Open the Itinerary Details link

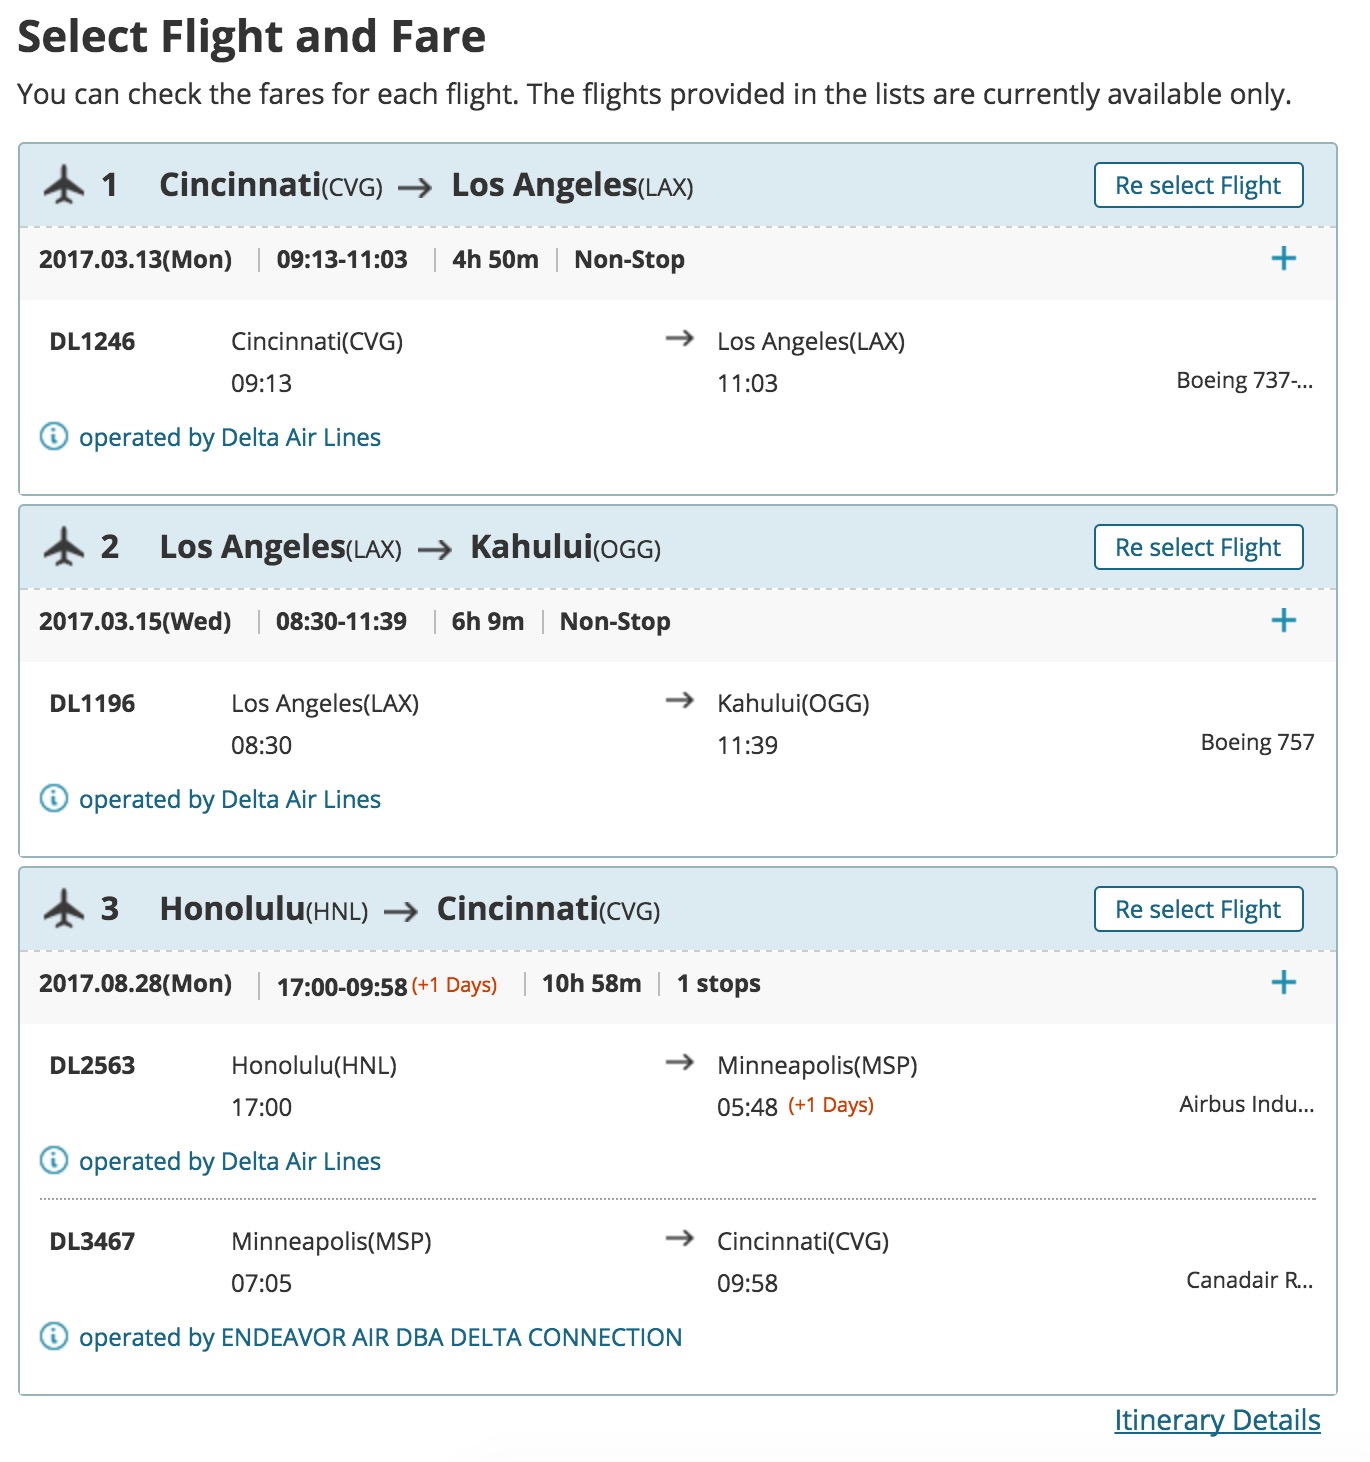tap(1217, 1420)
